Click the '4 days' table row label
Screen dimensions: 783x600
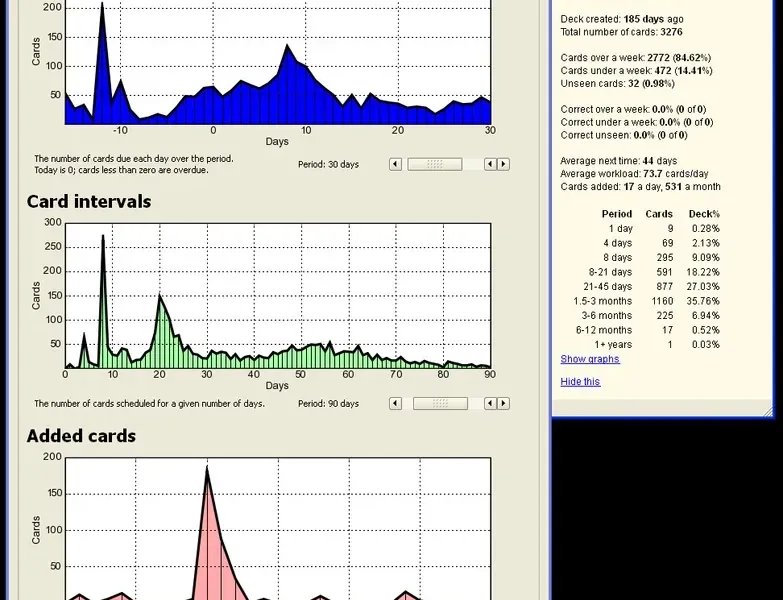tap(618, 243)
